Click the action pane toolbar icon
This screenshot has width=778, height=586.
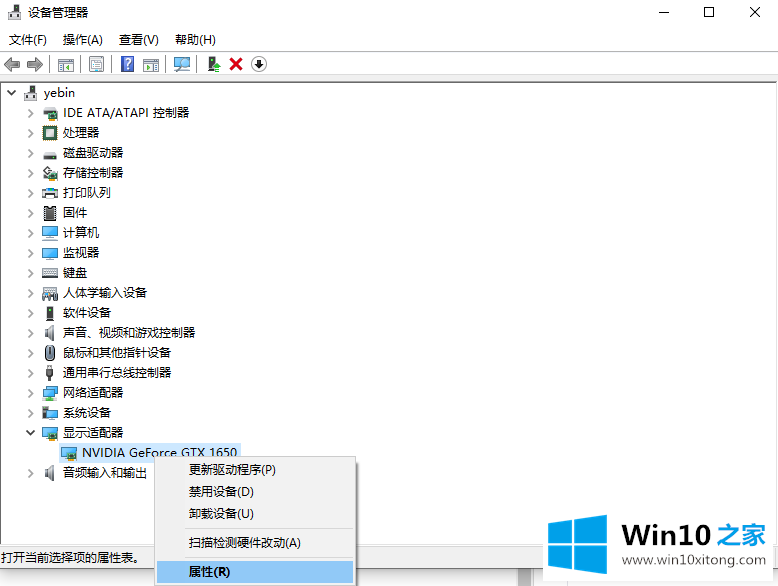coord(151,65)
